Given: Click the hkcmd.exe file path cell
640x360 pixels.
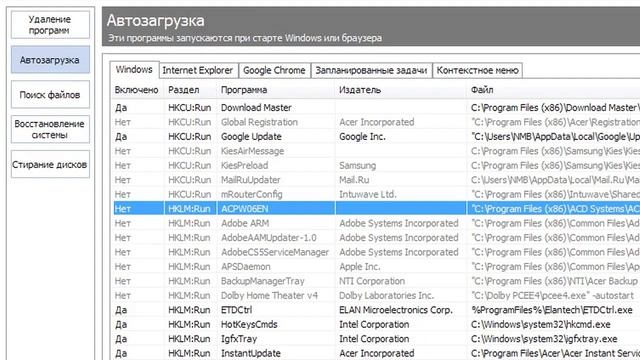Looking at the screenshot, I should [540, 324].
